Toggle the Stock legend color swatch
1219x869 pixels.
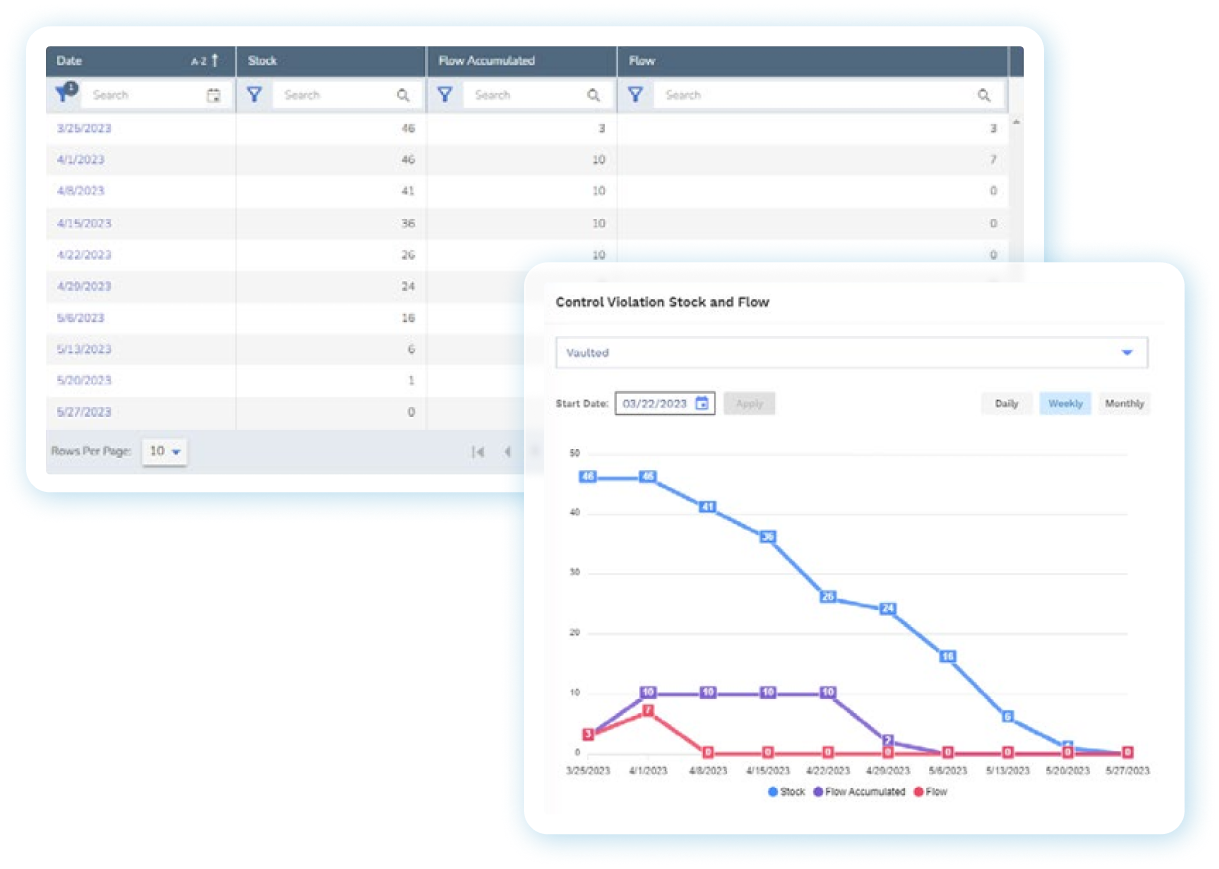(773, 792)
